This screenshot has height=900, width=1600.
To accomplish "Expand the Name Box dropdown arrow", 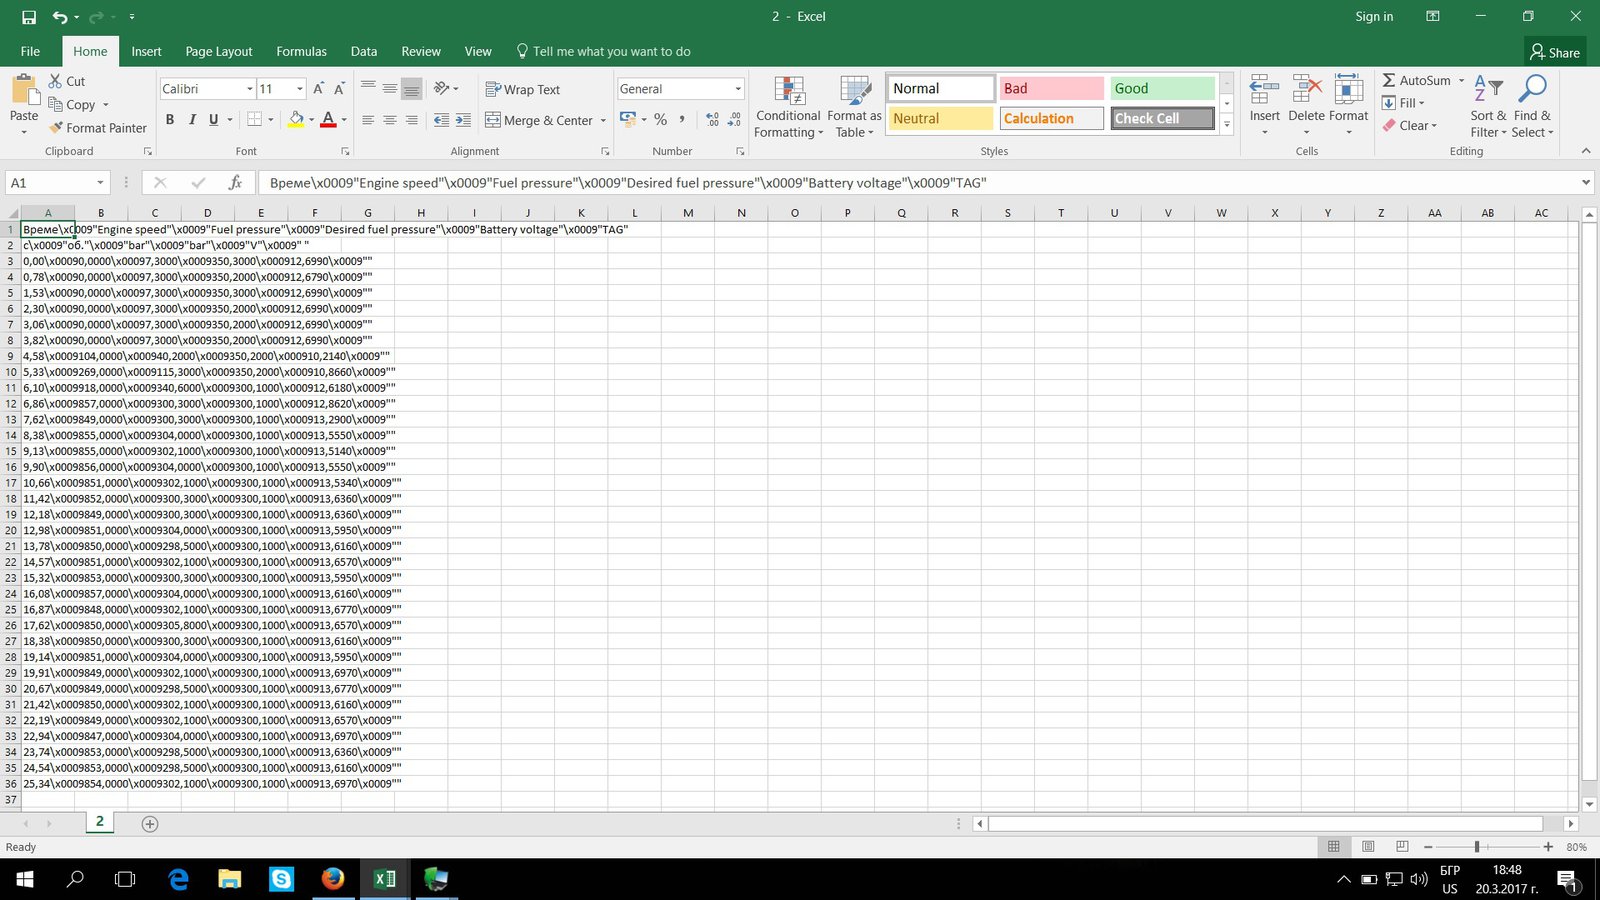I will coord(100,183).
